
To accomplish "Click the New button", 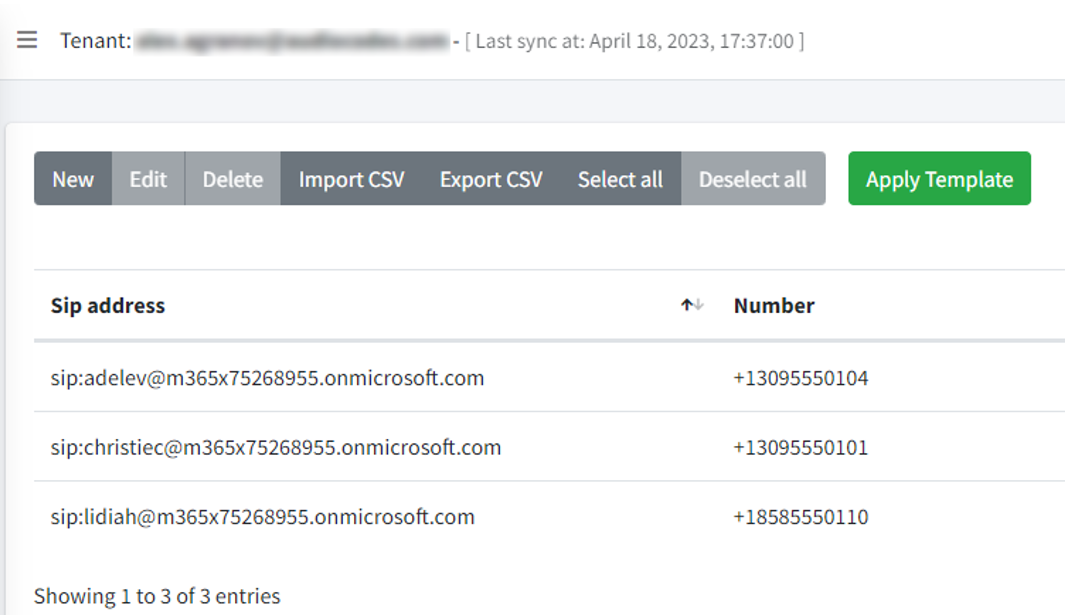I will coord(73,179).
